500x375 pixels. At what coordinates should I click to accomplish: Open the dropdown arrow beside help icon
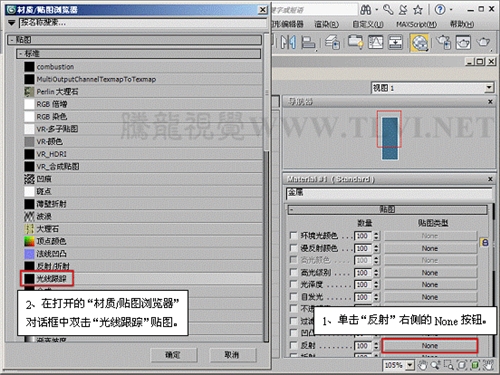[x=451, y=10]
